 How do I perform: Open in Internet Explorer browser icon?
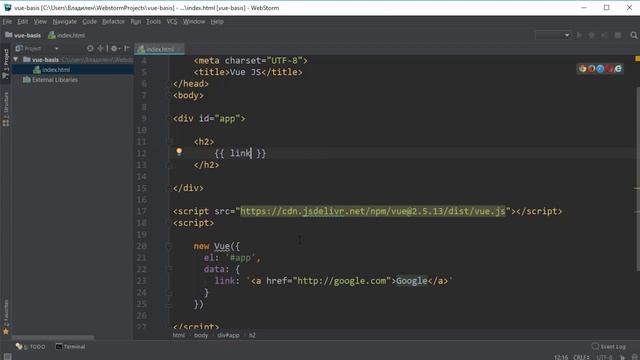tap(618, 69)
